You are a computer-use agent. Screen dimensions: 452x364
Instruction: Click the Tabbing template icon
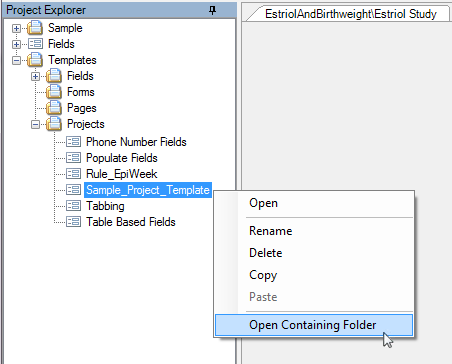point(73,206)
